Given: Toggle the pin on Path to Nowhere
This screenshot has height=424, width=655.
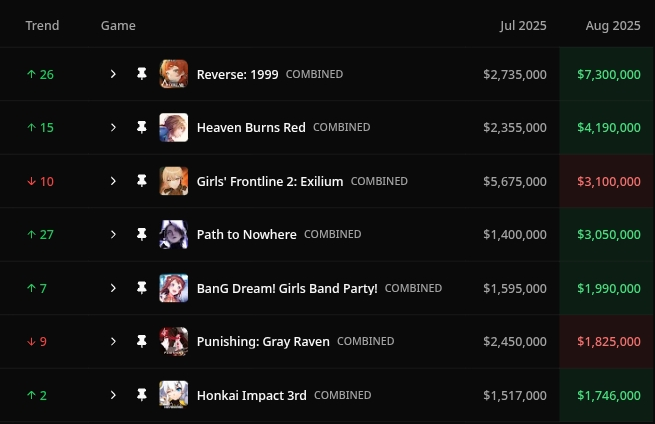Looking at the screenshot, I should pos(142,234).
